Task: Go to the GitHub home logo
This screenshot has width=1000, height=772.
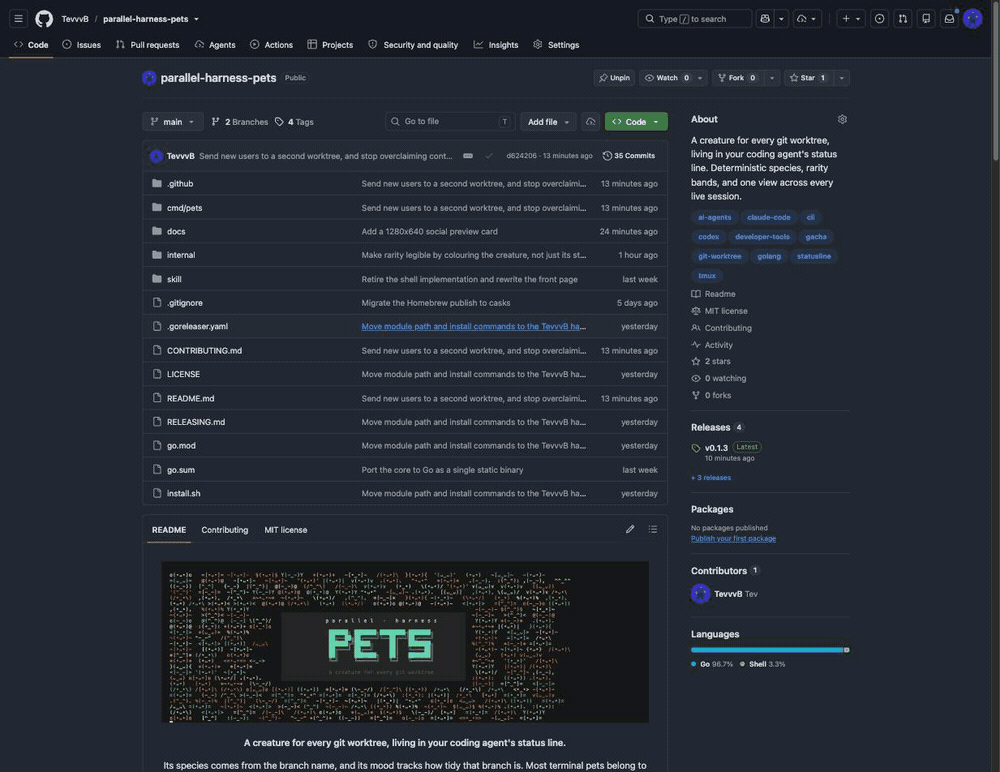Action: (x=44, y=19)
